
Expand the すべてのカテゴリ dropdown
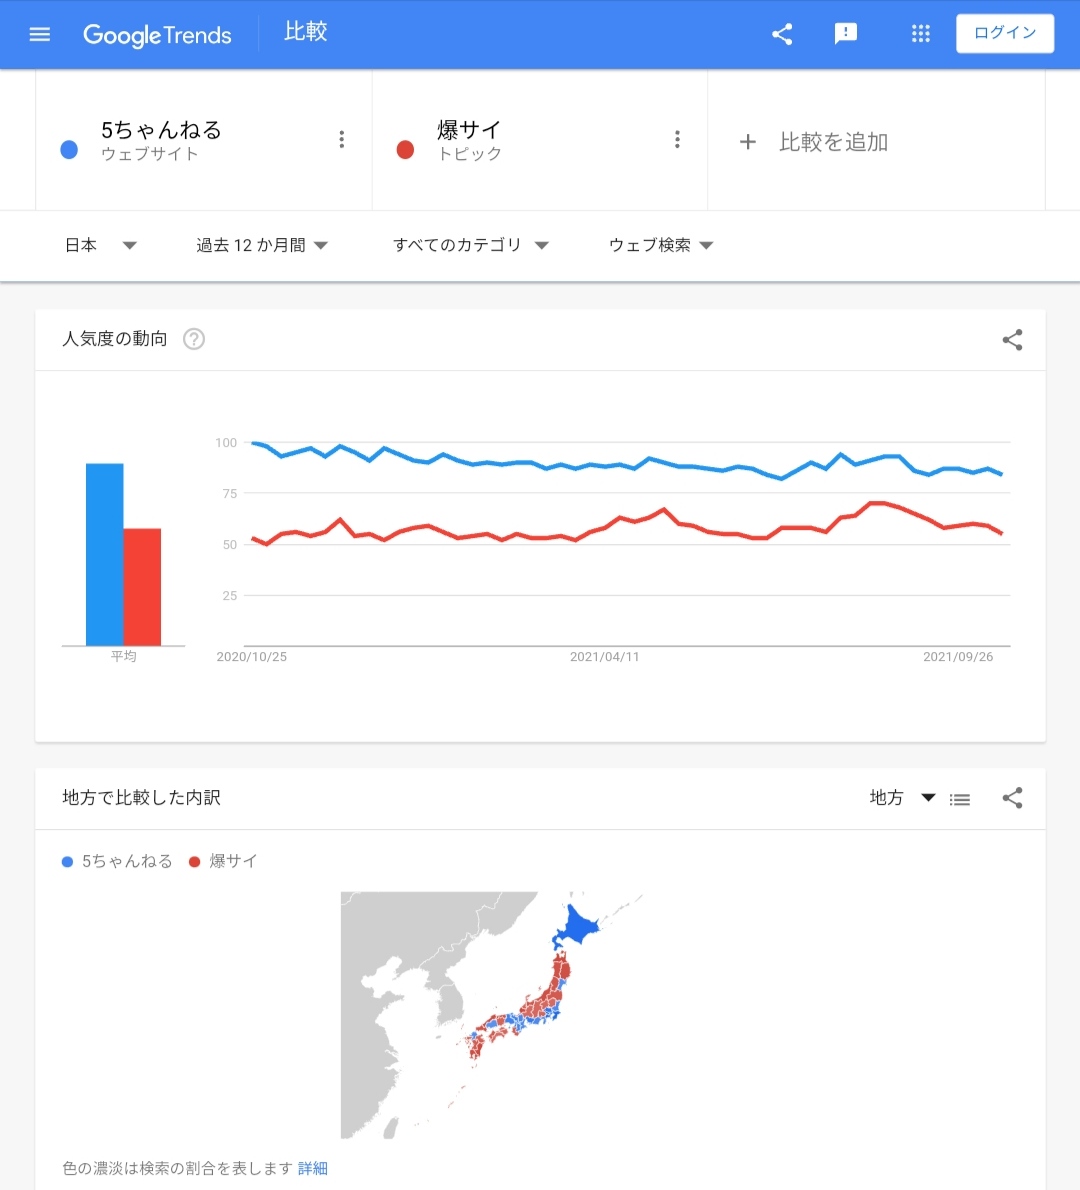(471, 245)
